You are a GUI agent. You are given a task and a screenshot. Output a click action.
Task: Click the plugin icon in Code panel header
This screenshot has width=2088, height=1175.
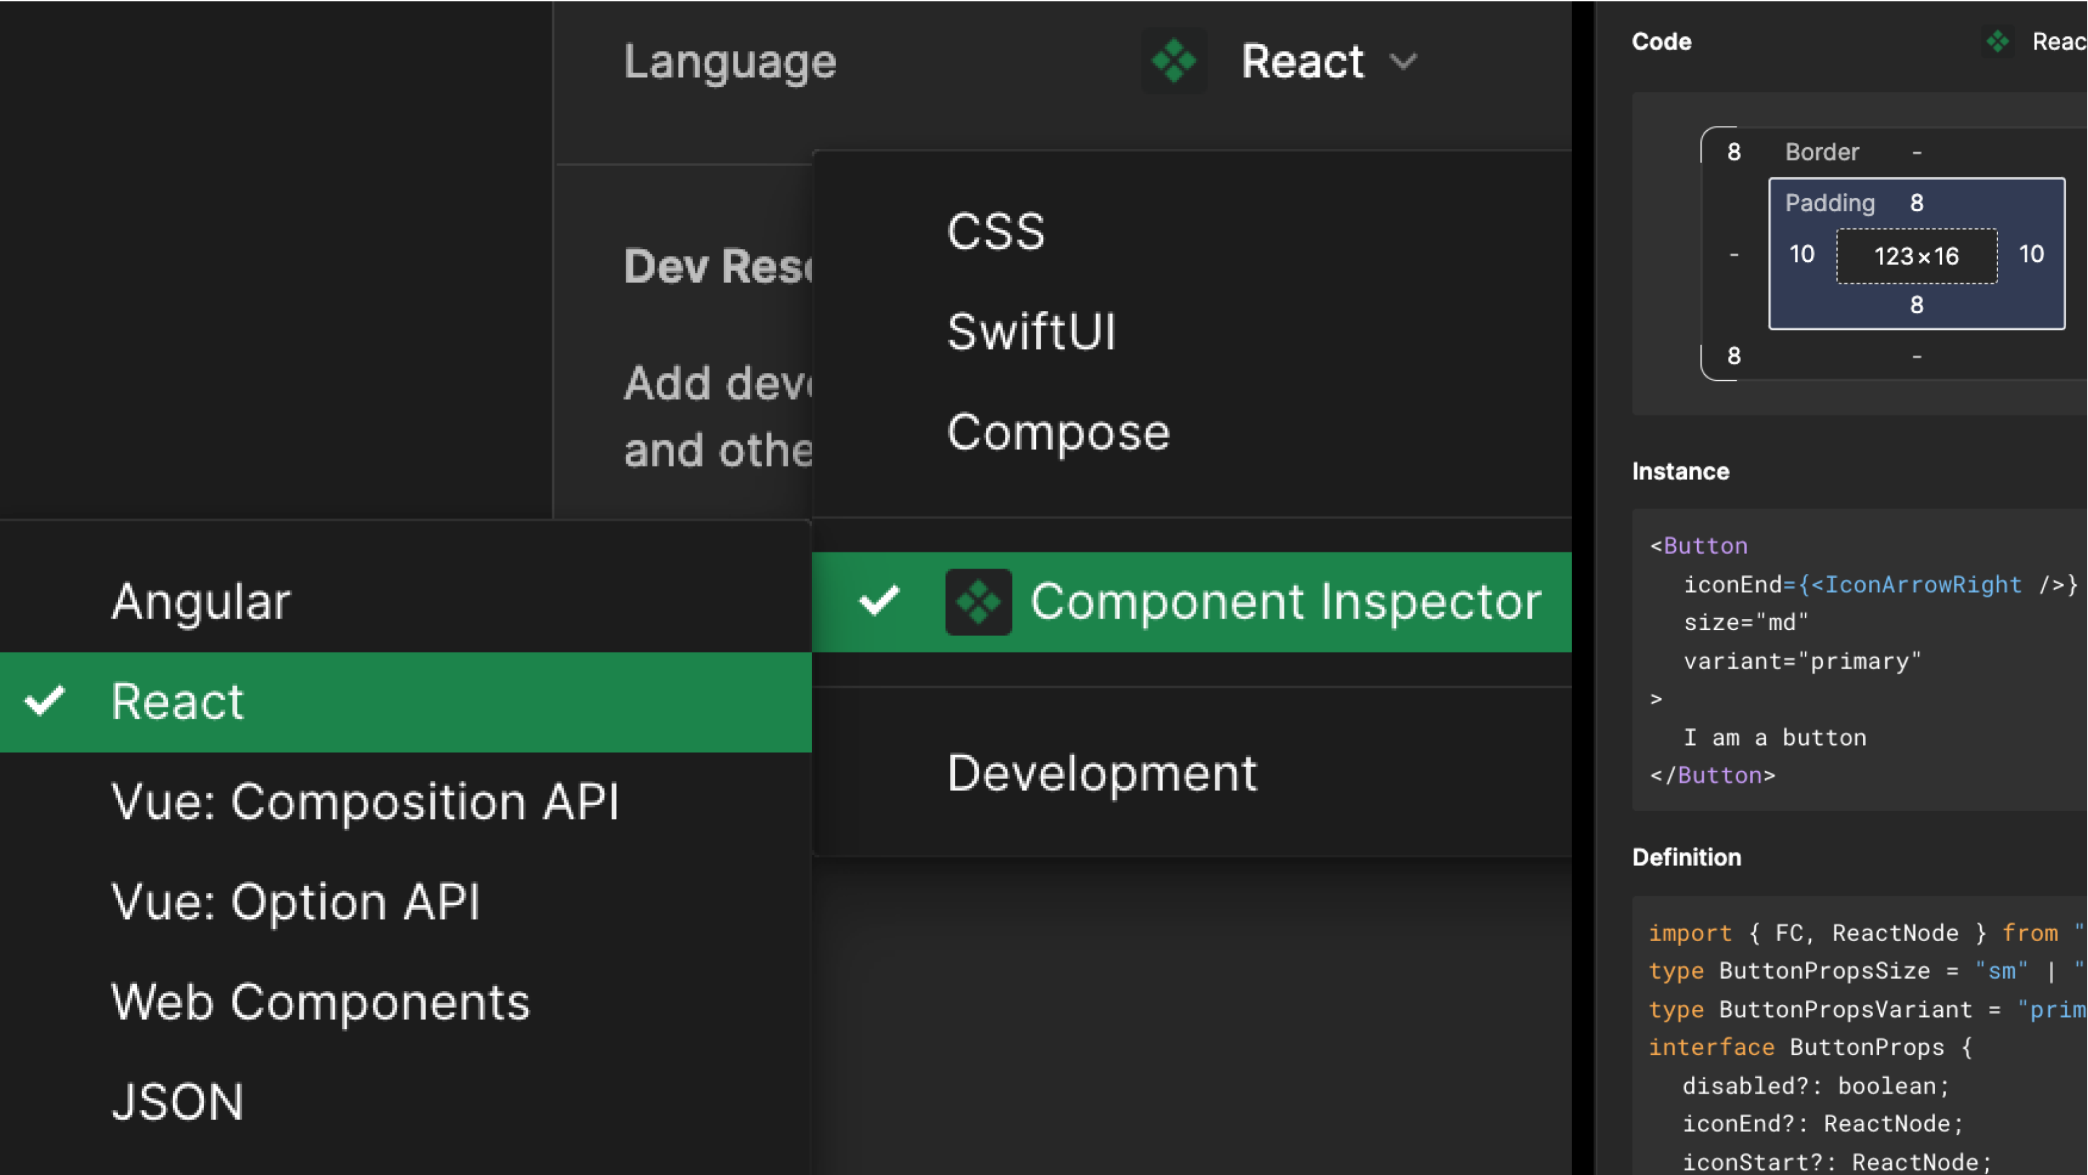pyautogui.click(x=1997, y=42)
